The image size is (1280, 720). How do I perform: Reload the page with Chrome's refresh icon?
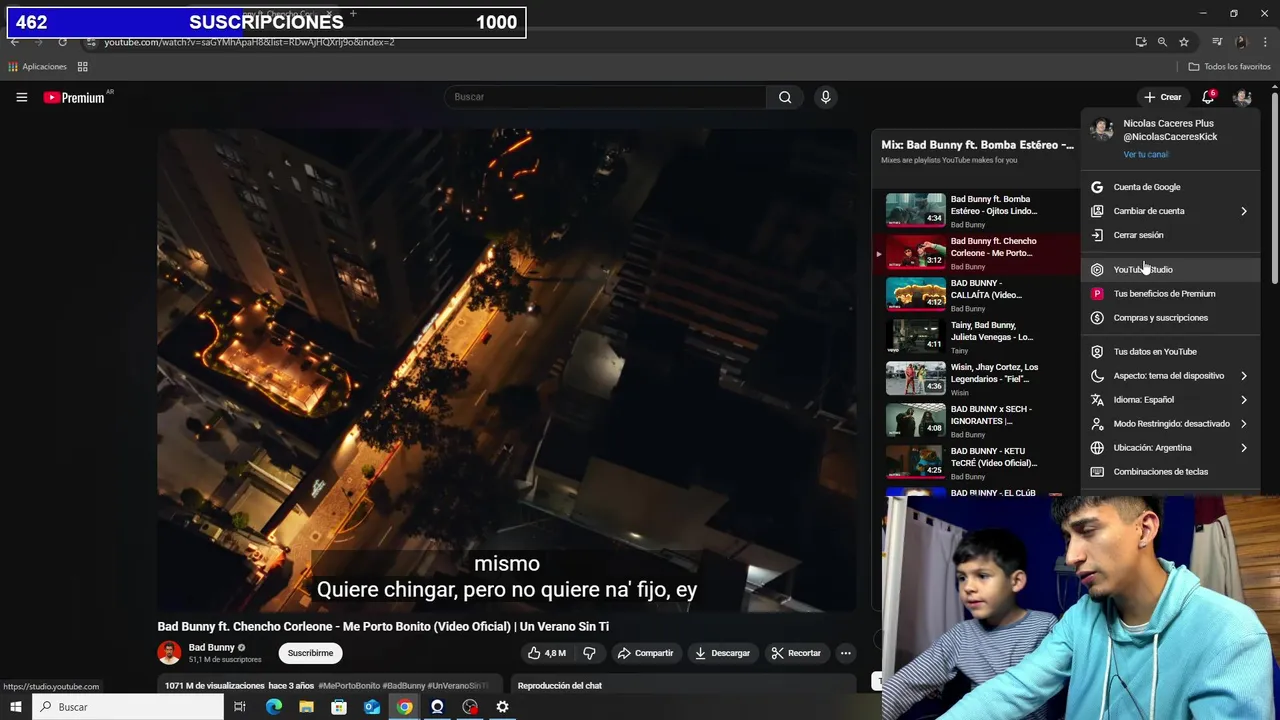tap(62, 42)
